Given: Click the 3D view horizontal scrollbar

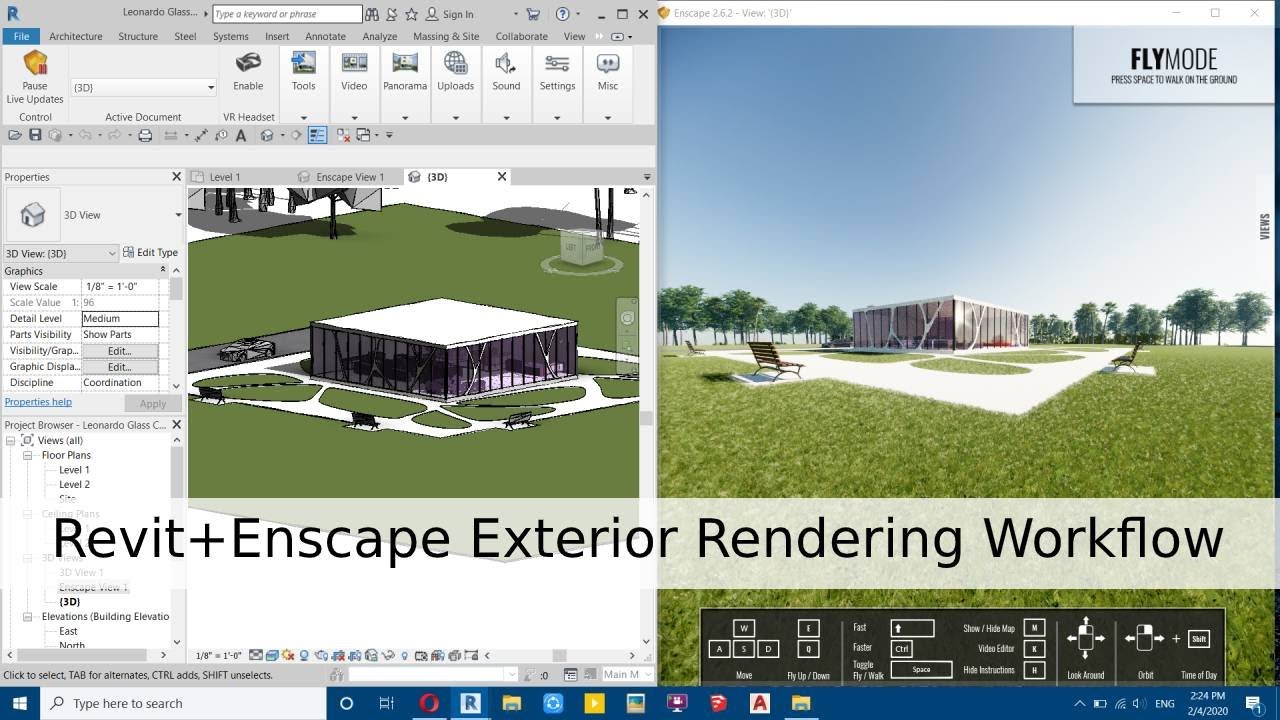Looking at the screenshot, I should [562, 656].
